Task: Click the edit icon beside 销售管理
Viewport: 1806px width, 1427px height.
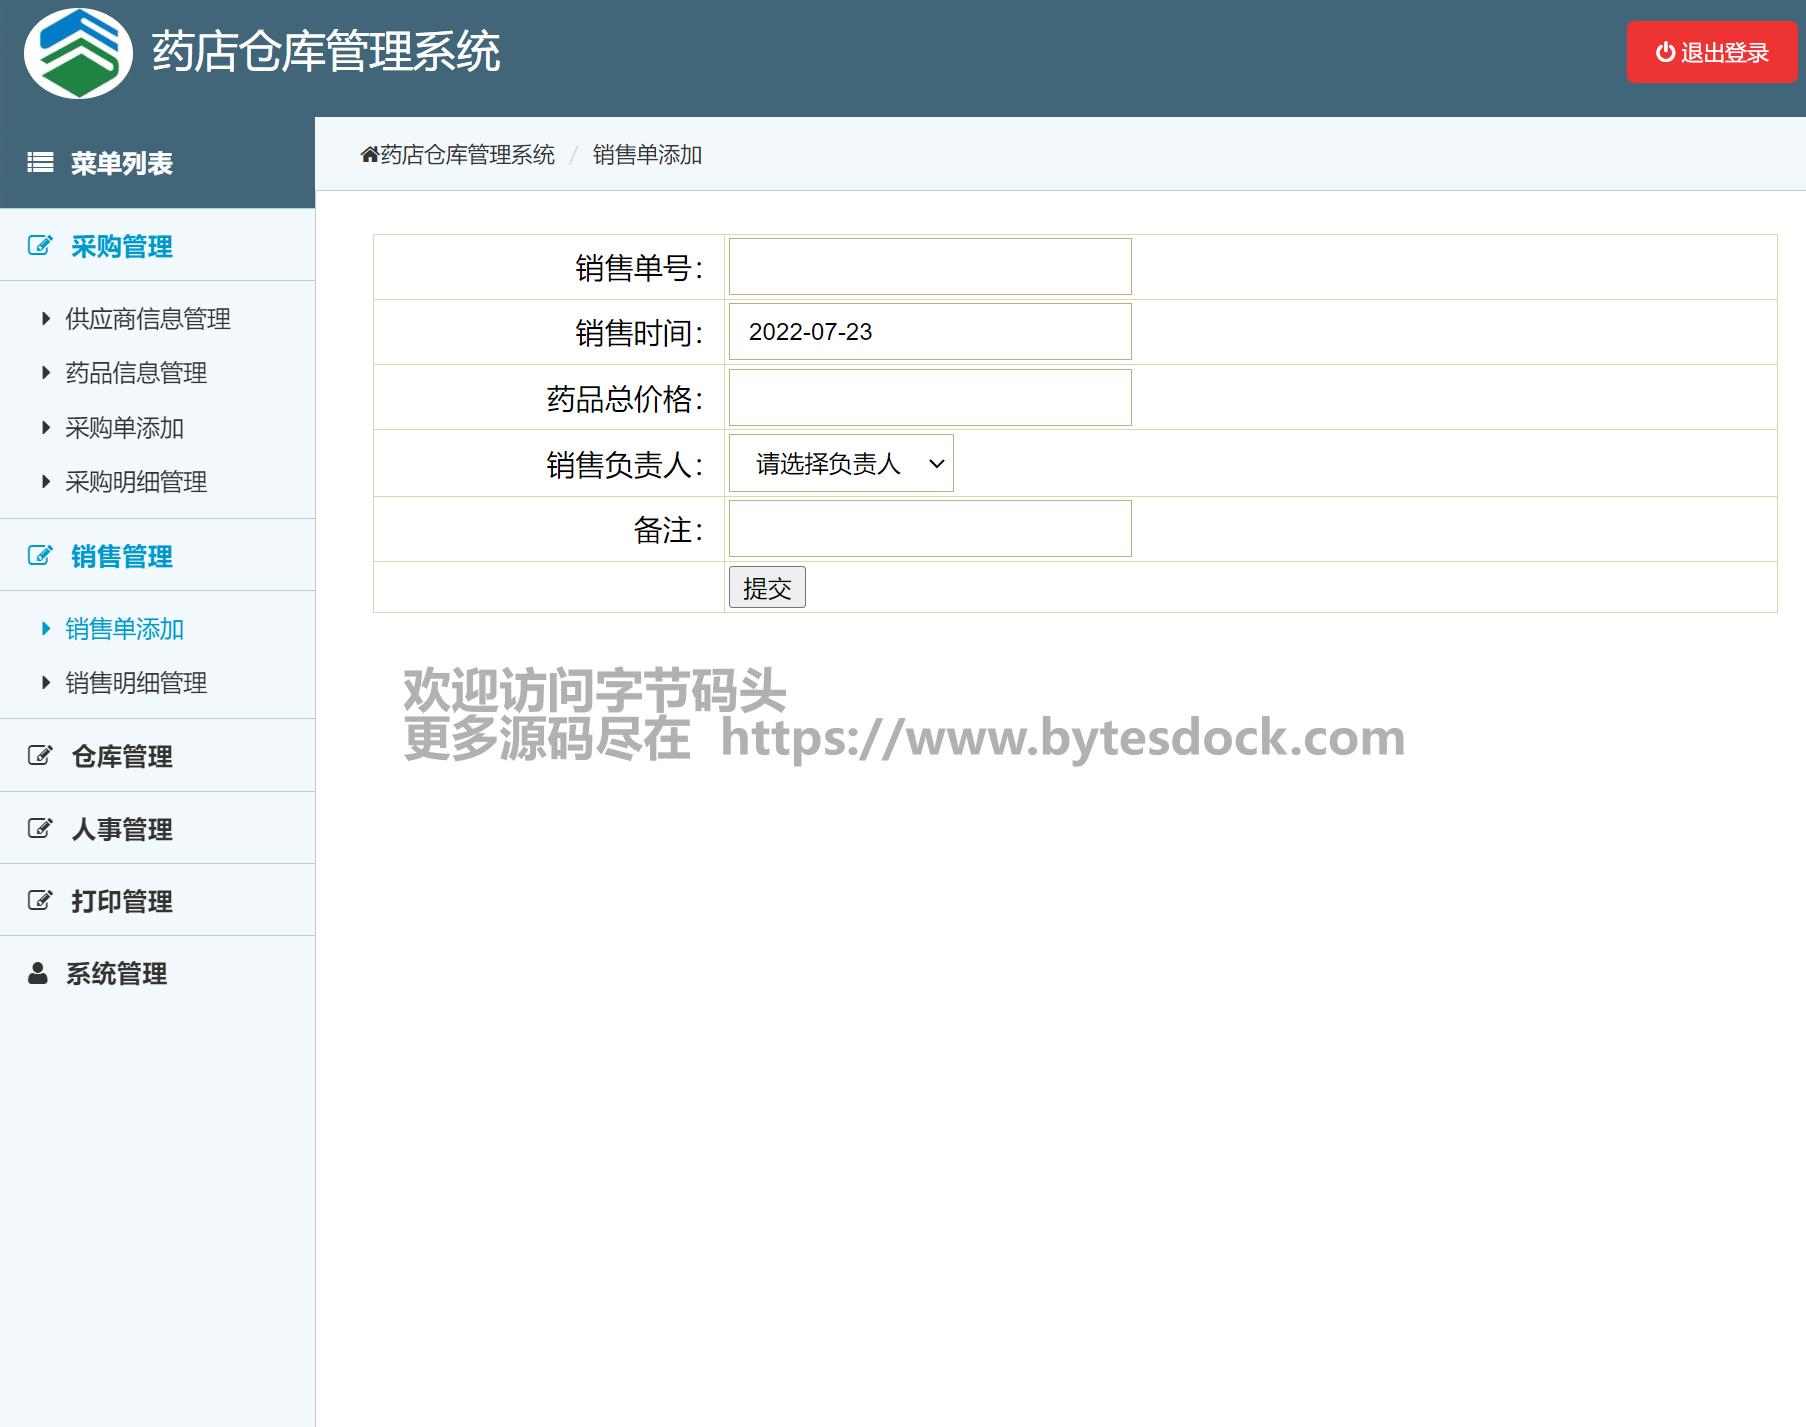Action: pyautogui.click(x=40, y=556)
